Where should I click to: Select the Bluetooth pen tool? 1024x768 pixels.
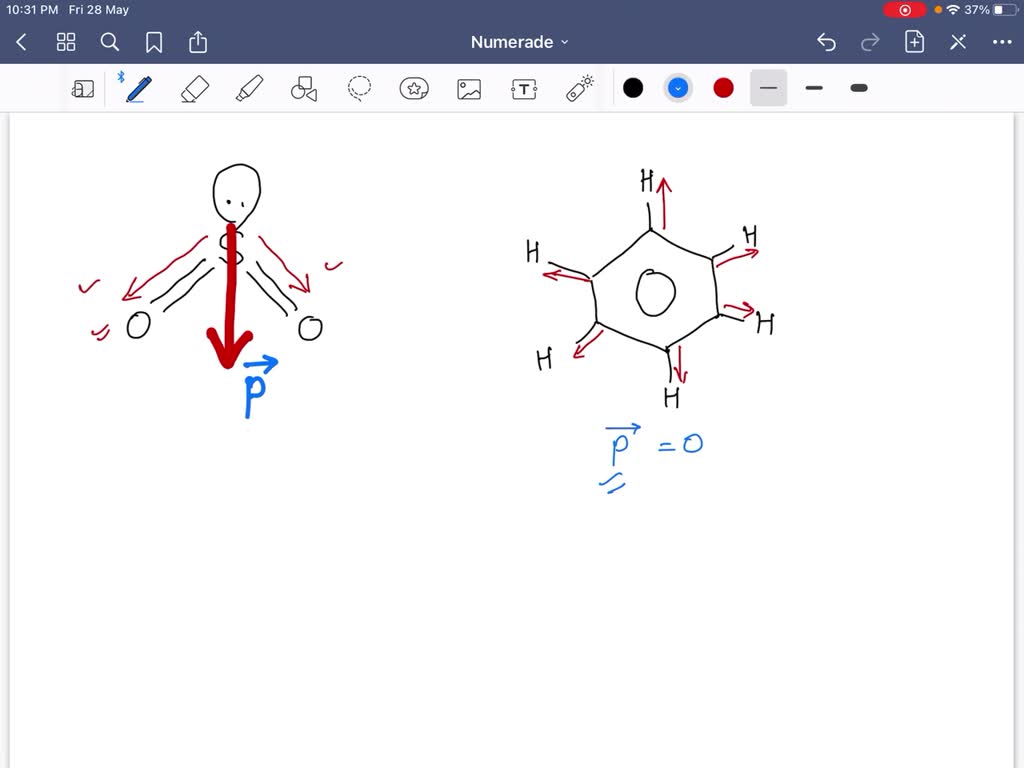137,88
